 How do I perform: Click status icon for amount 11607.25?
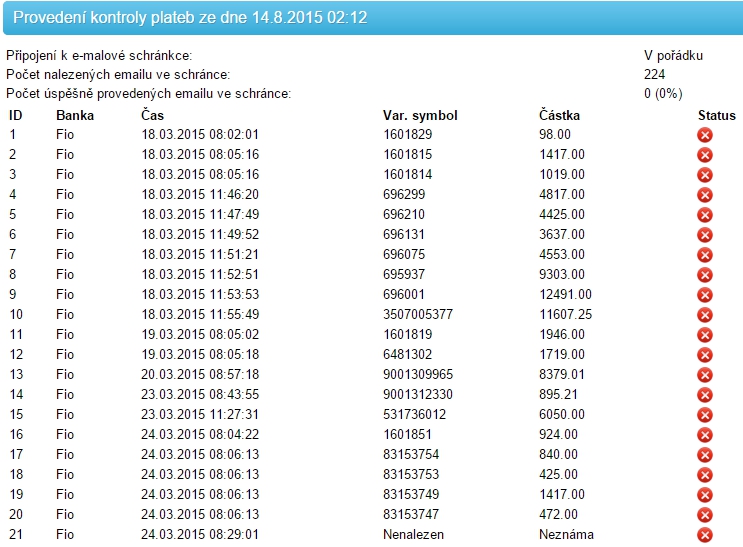click(704, 315)
